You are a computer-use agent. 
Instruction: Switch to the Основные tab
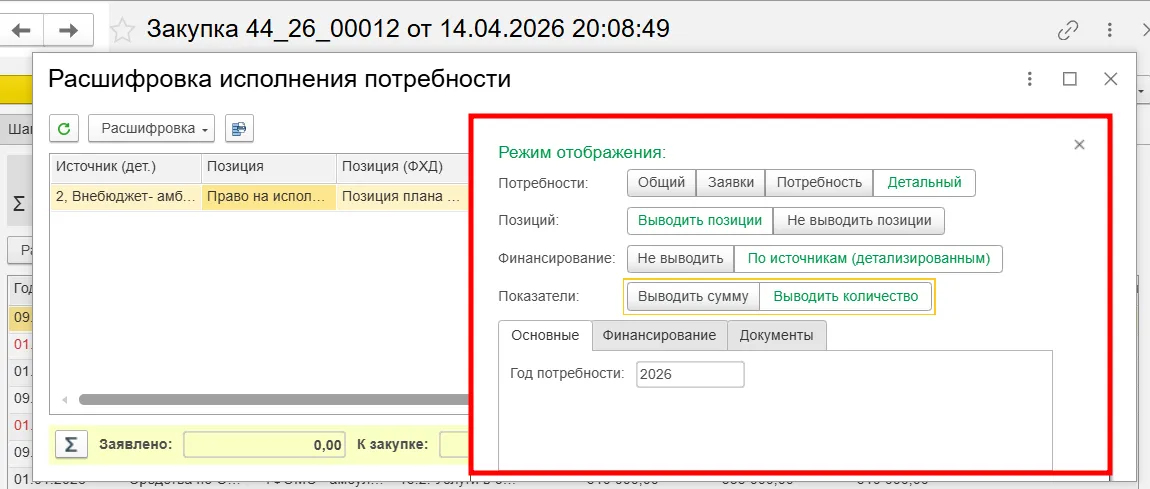pyautogui.click(x=545, y=335)
